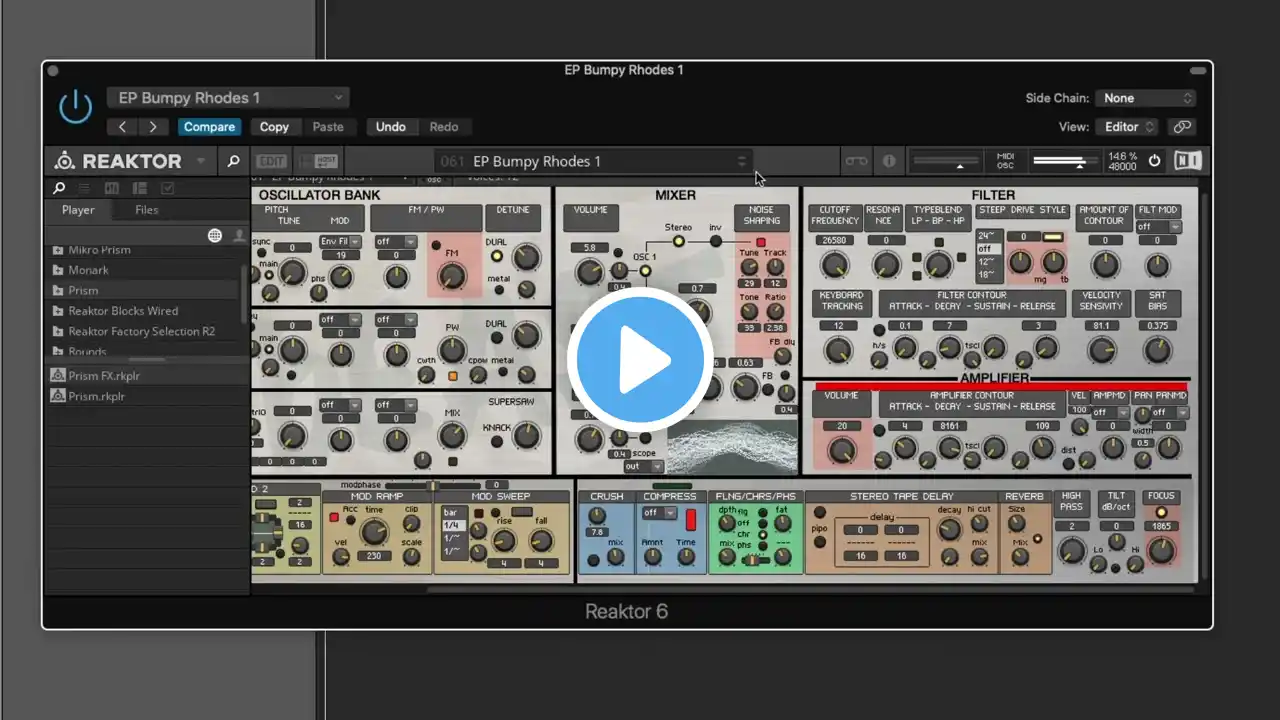This screenshot has width=1280, height=720.
Task: Toggle the Stereo light in the Mixer
Action: click(x=679, y=241)
